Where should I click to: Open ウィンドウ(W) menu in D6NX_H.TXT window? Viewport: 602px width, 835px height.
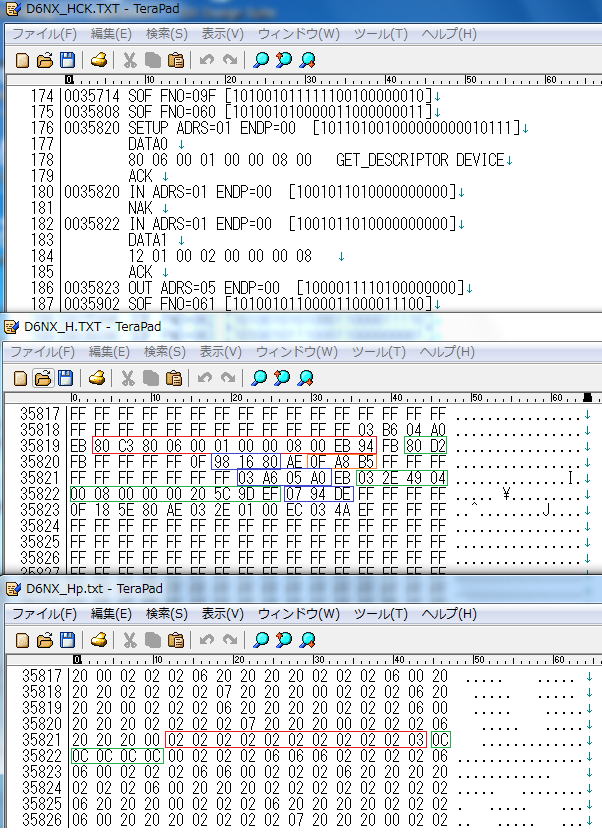(298, 352)
